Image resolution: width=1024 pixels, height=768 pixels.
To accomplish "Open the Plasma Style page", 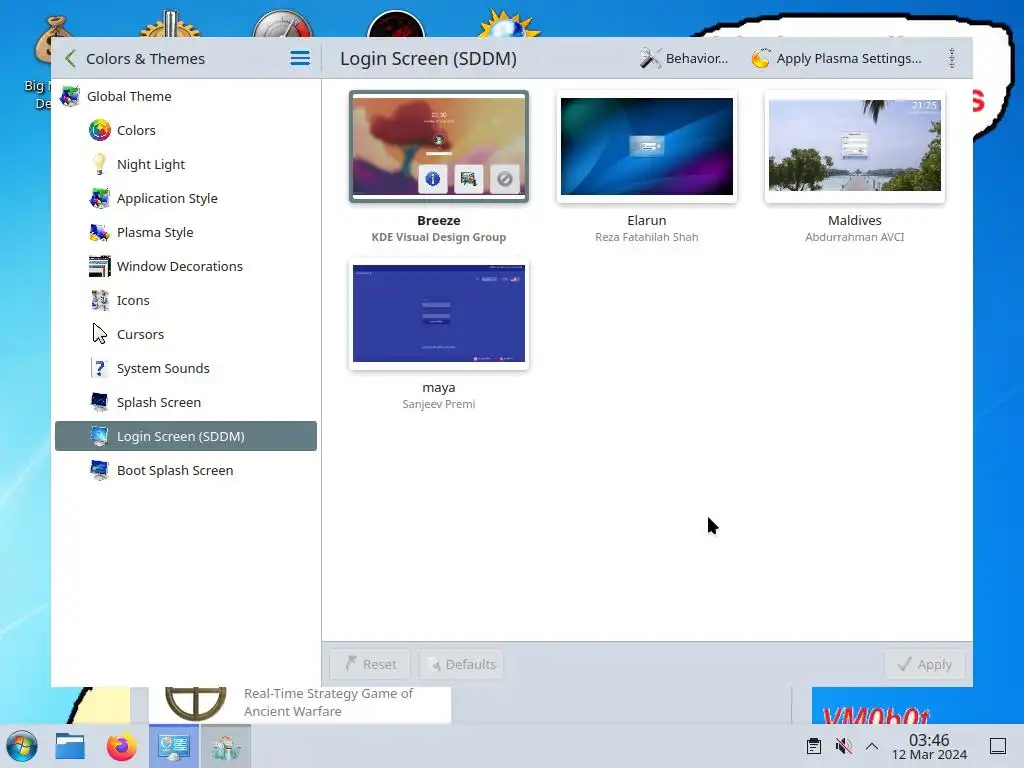I will [x=185, y=232].
